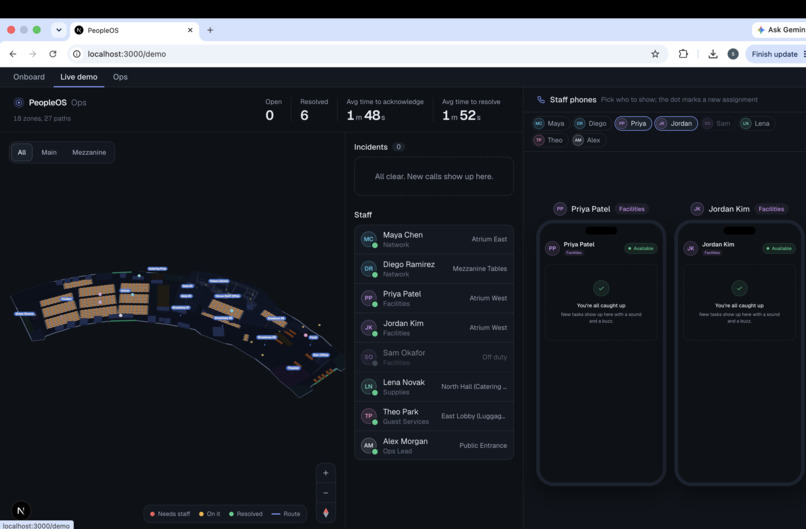Click the Staff phones handset icon
The width and height of the screenshot is (806, 529).
(x=541, y=100)
